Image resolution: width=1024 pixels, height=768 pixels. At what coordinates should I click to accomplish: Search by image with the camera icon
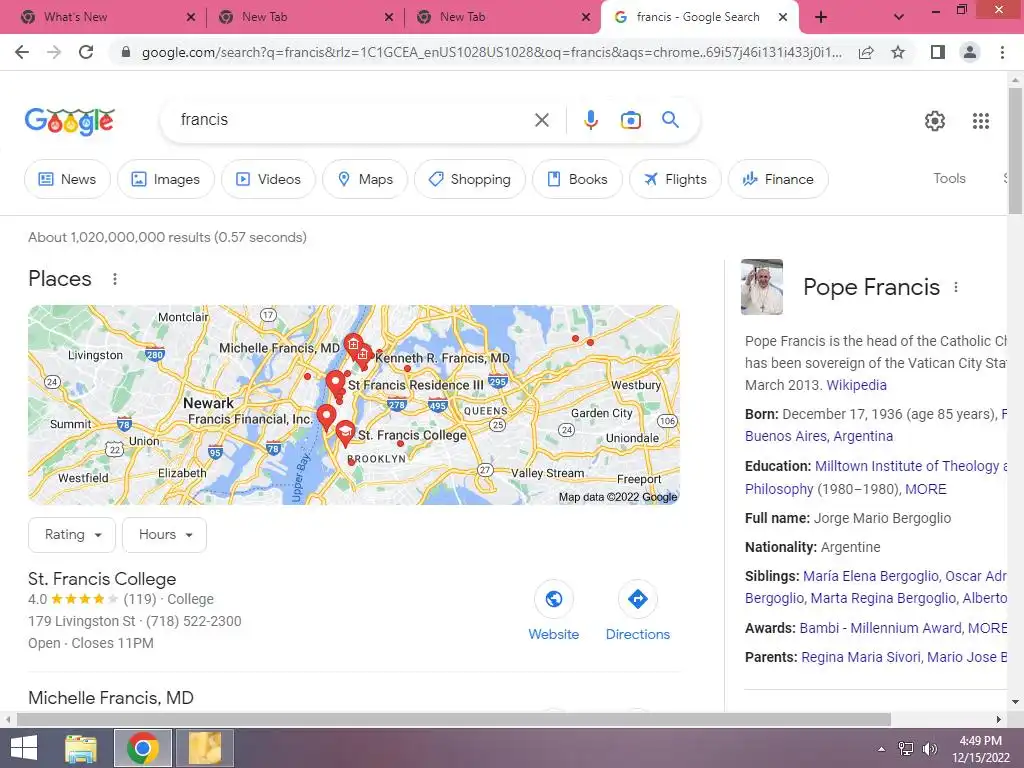(x=630, y=120)
